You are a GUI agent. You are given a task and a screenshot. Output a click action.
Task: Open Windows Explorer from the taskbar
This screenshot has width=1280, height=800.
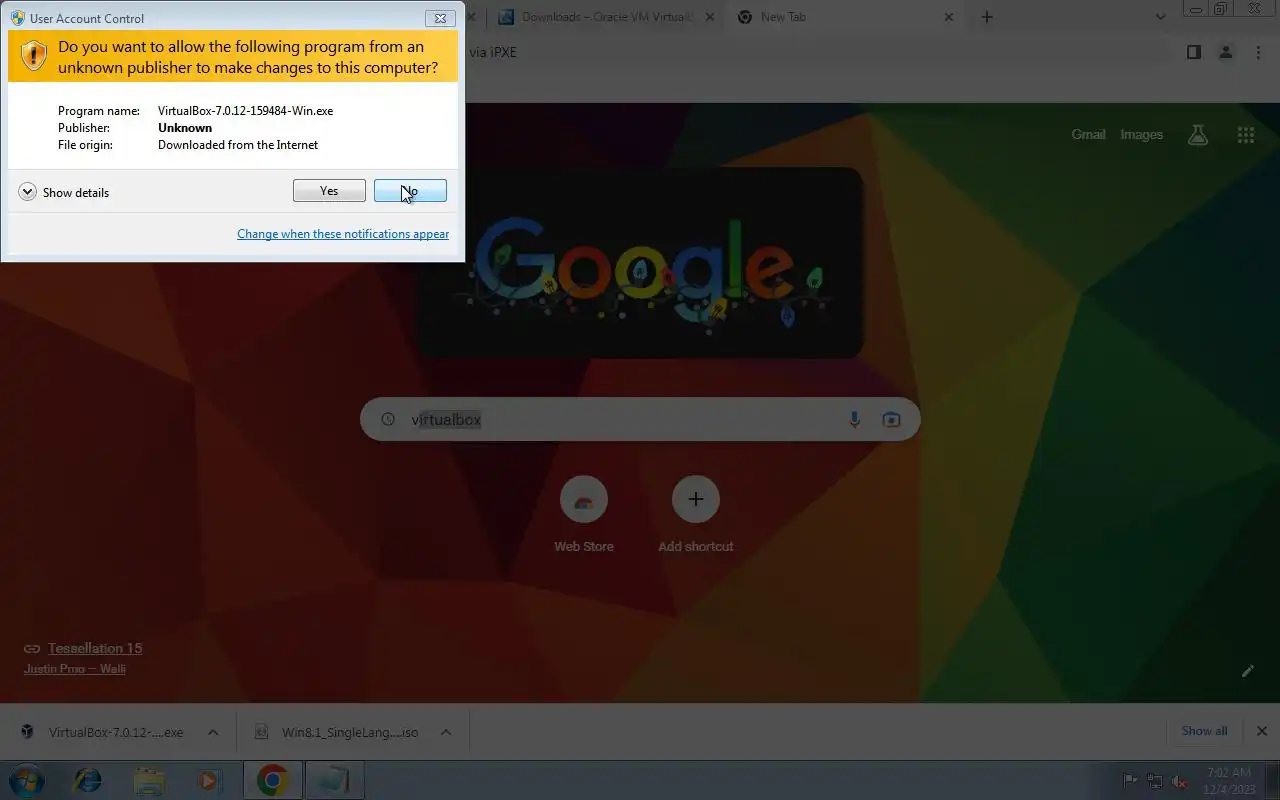(x=149, y=780)
